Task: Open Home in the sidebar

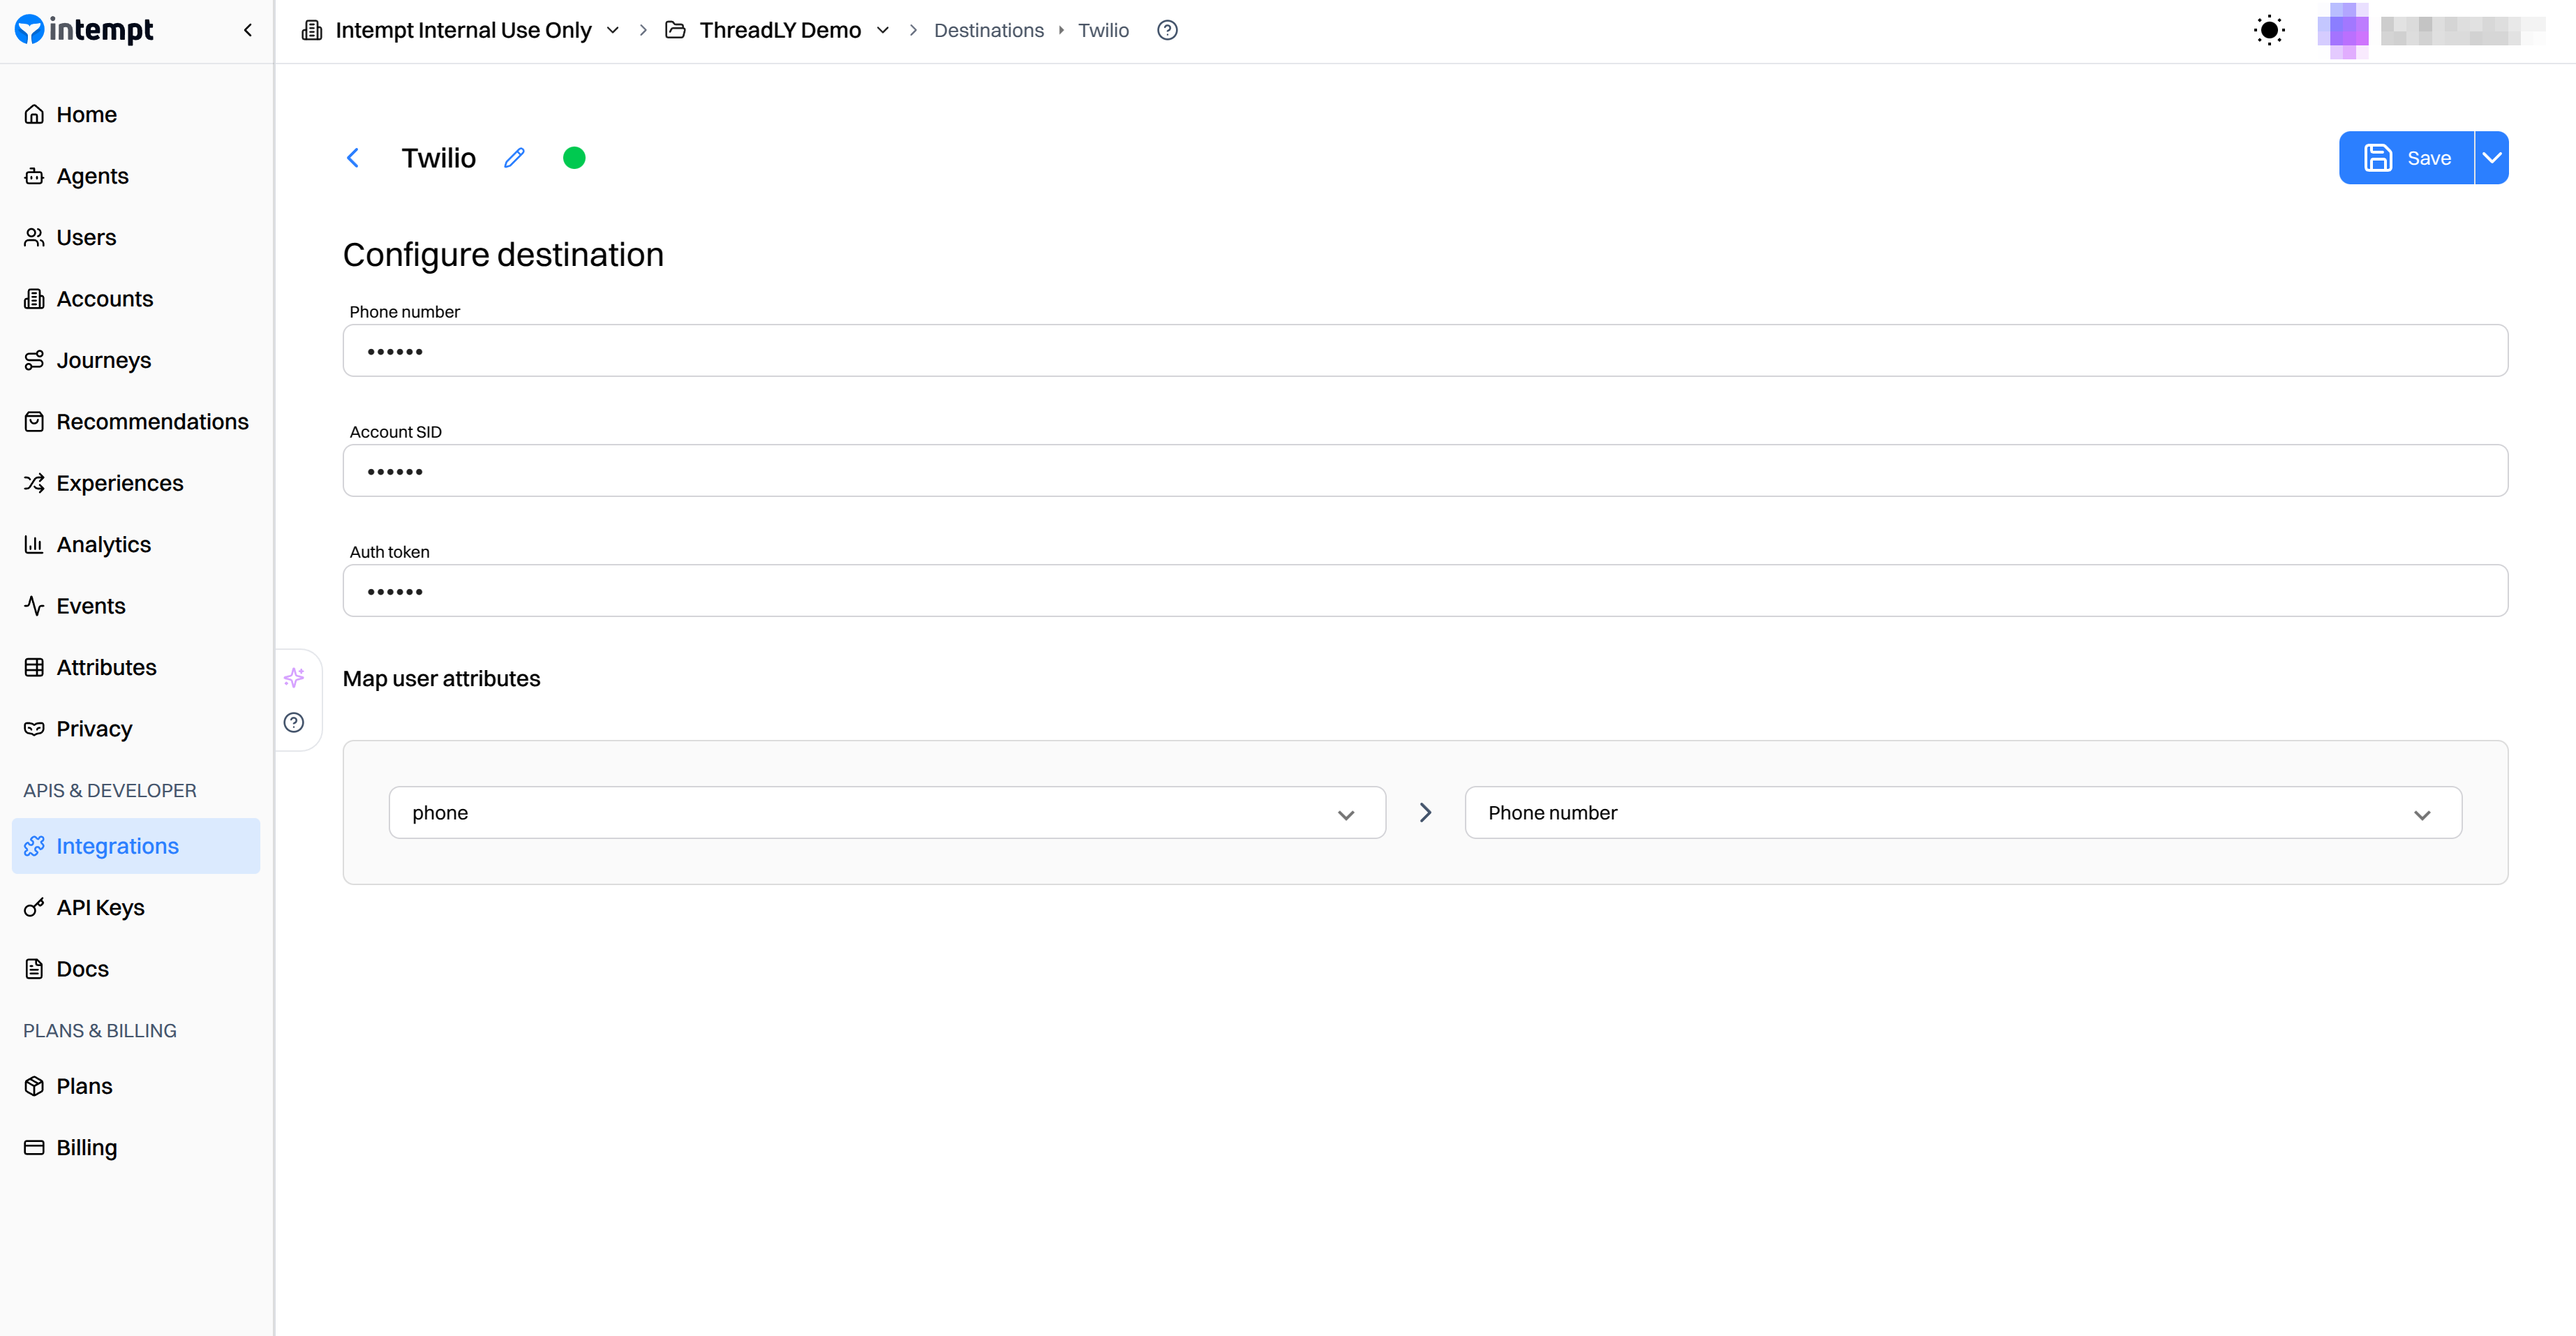Action: (136, 114)
